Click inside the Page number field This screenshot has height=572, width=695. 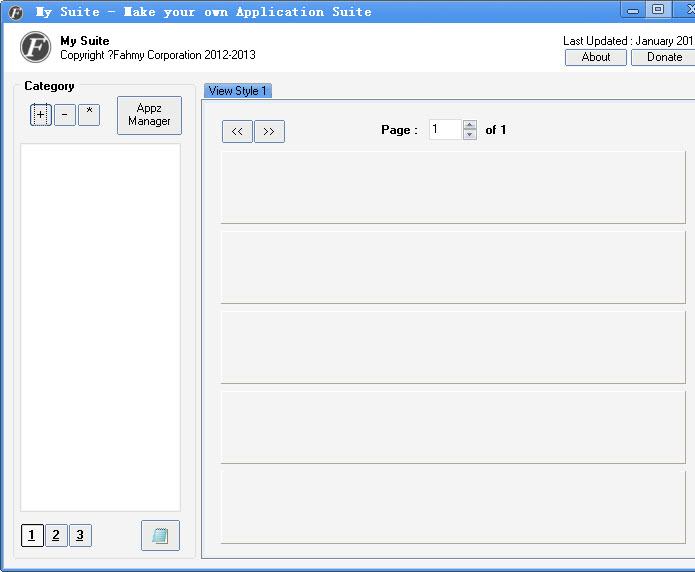[x=444, y=130]
